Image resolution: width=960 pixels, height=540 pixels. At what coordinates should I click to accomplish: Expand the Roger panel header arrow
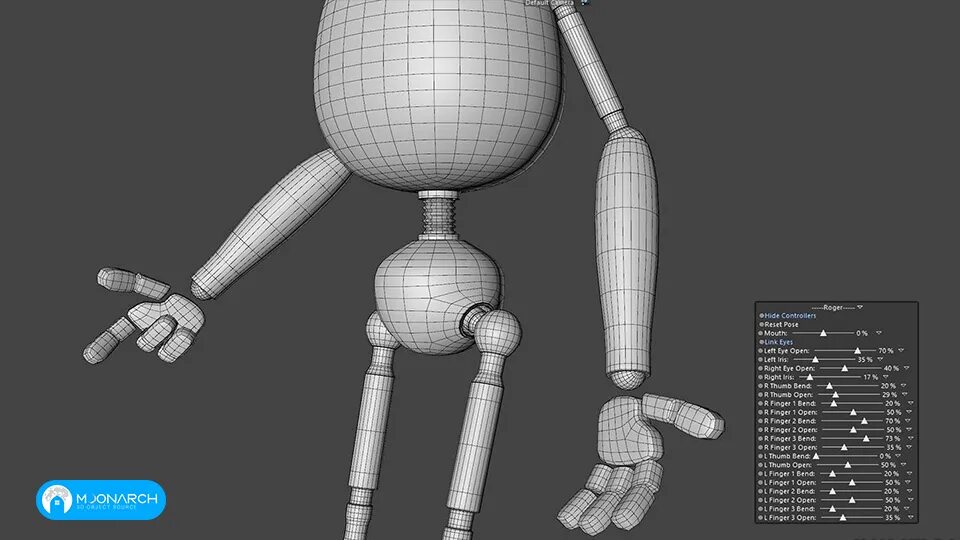click(860, 307)
